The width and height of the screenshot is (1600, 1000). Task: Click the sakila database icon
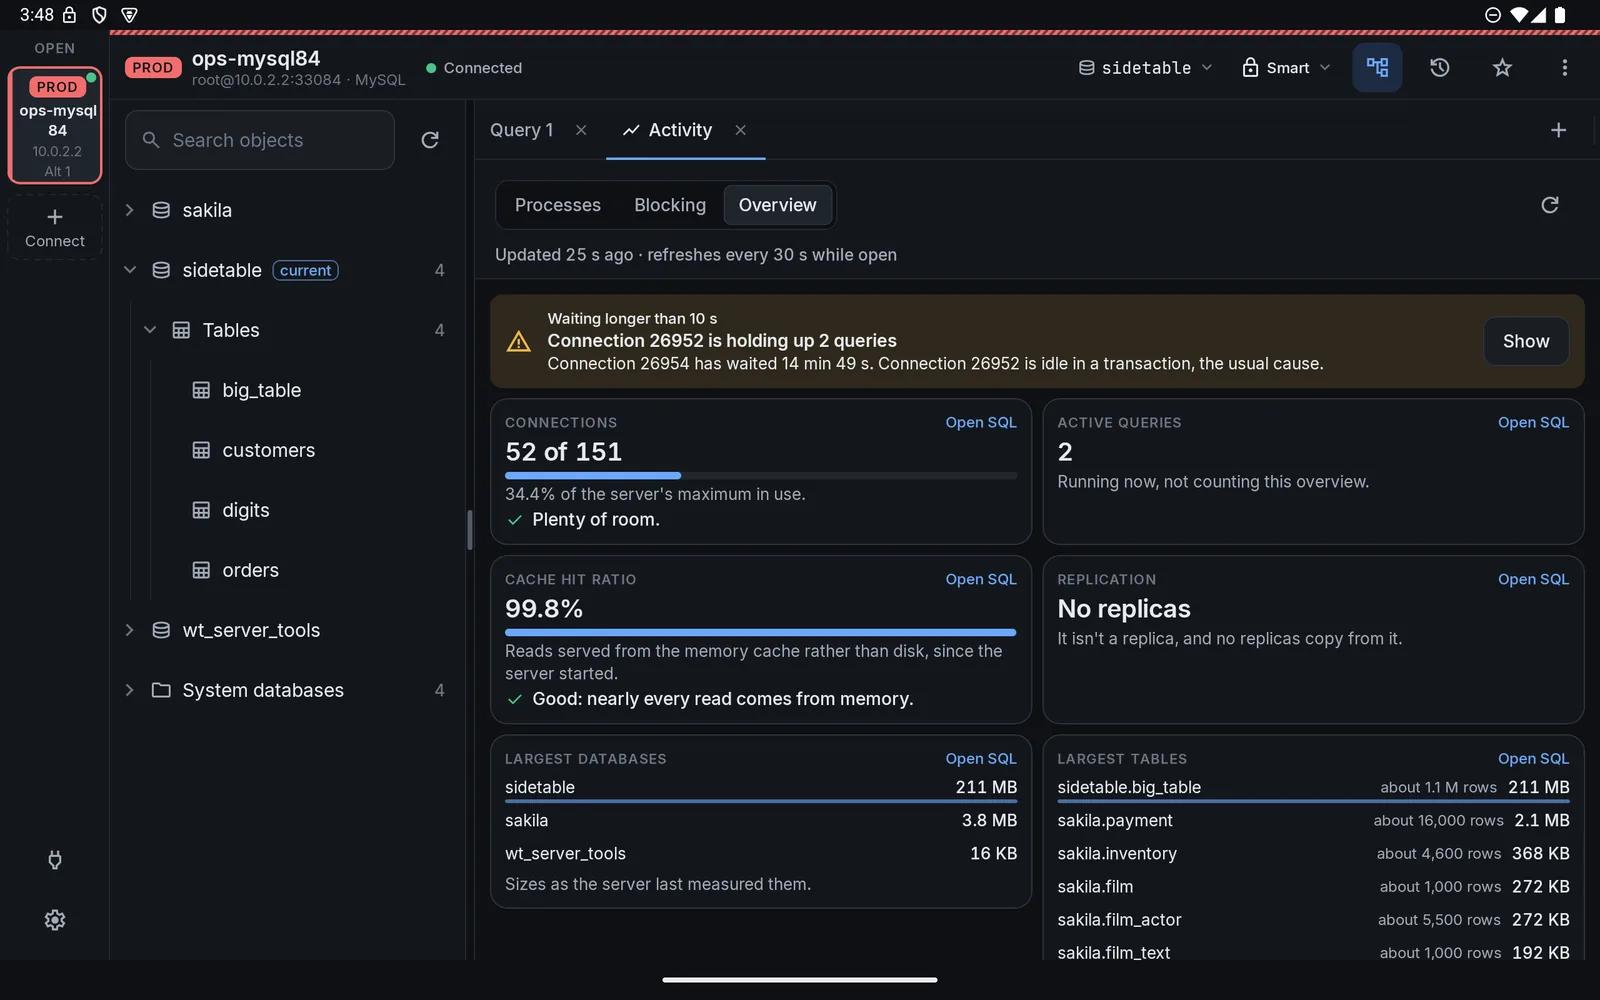(x=161, y=210)
